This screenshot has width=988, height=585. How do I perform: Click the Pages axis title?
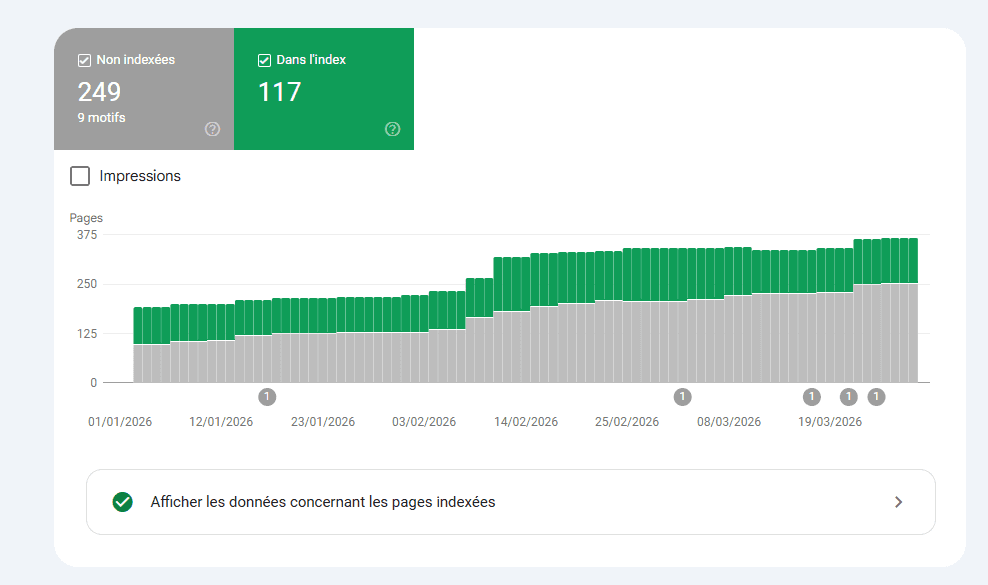[86, 218]
